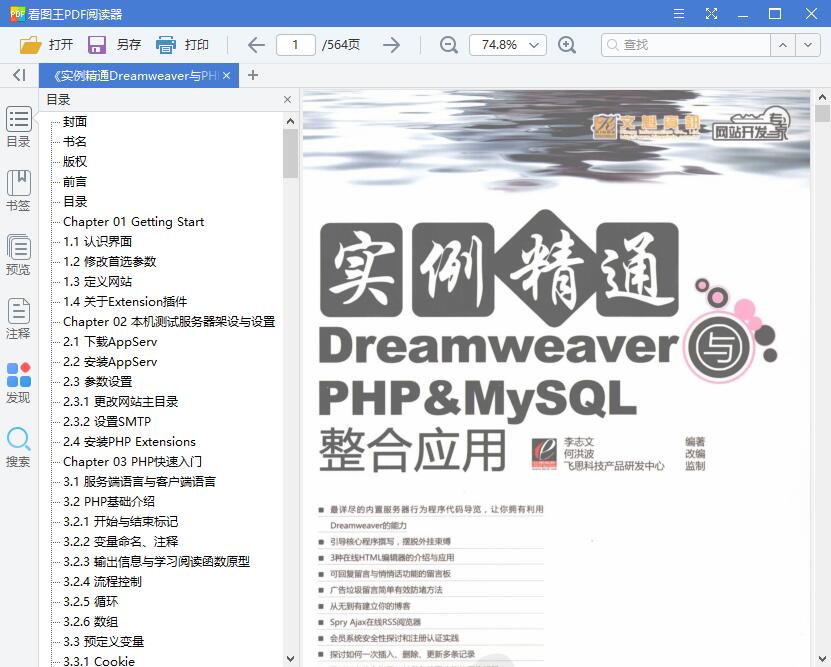Image resolution: width=831 pixels, height=667 pixels.
Task: Go to 3.2.2 变量命名、注释
Action: (x=120, y=542)
